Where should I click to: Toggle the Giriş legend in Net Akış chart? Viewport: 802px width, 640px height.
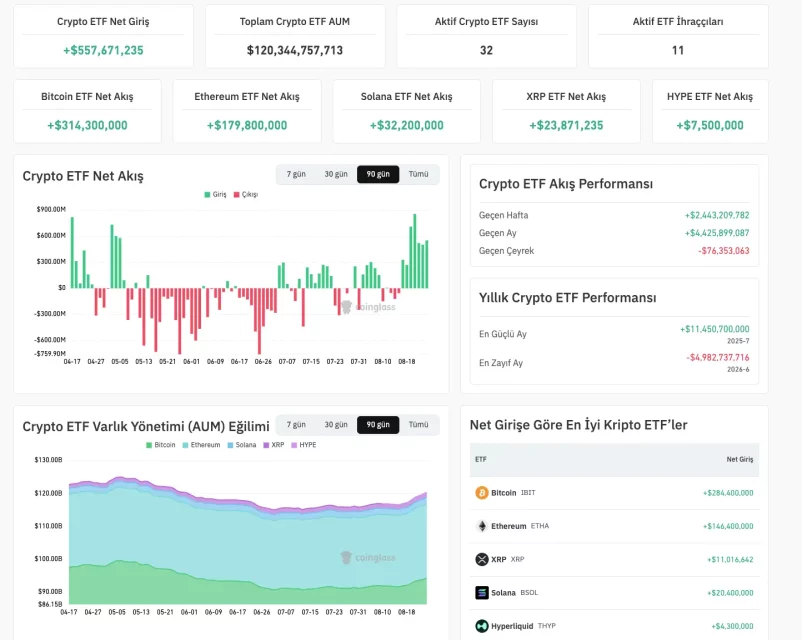pyautogui.click(x=215, y=194)
